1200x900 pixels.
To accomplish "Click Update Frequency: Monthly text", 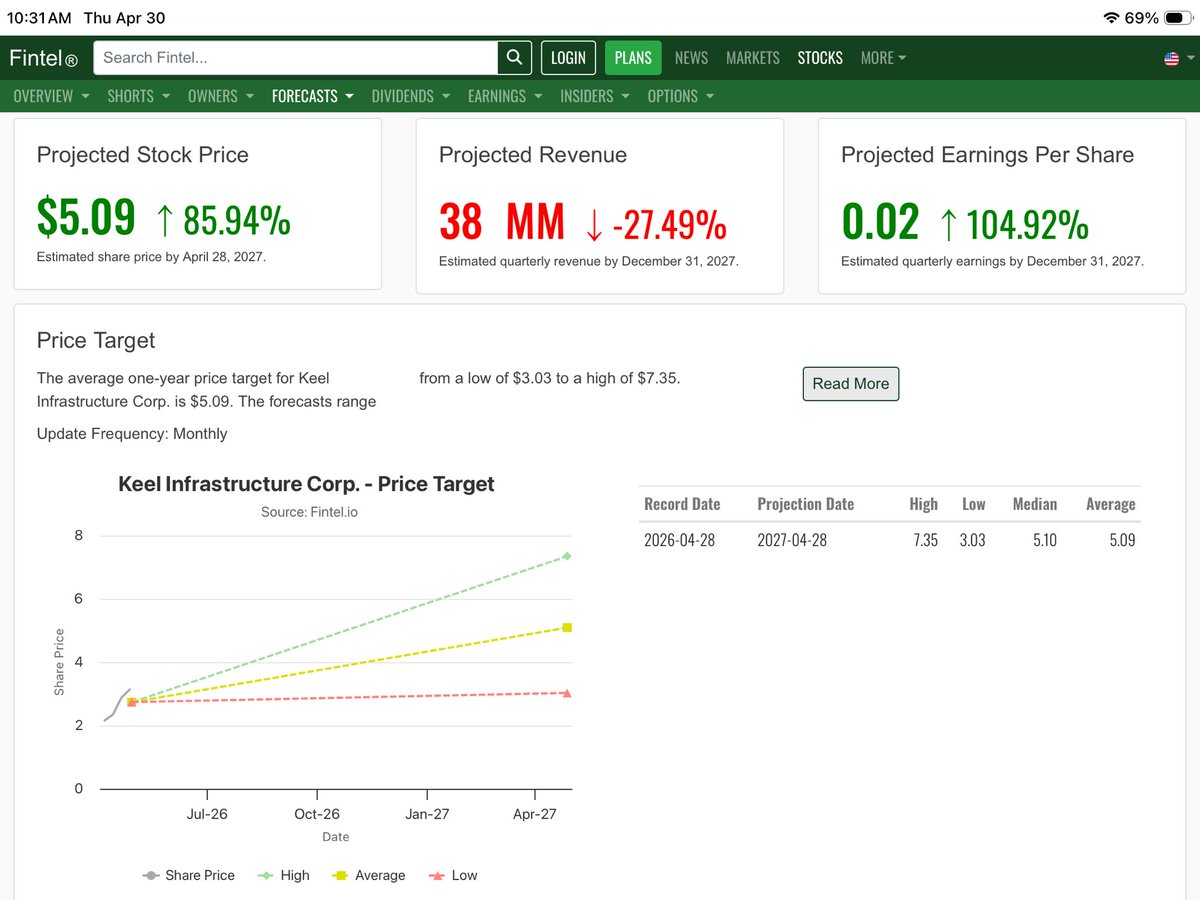I will point(132,434).
